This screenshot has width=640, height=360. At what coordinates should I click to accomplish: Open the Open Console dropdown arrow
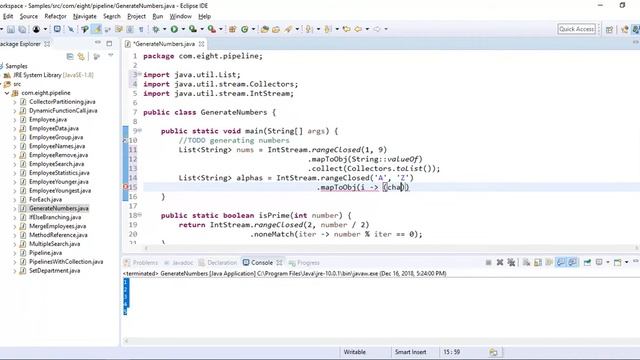[627, 262]
